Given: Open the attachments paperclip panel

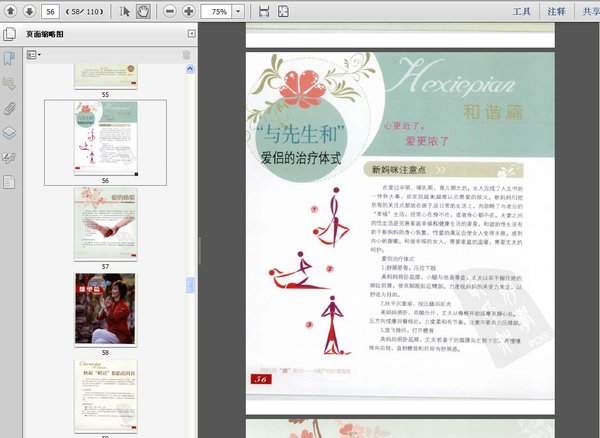Looking at the screenshot, I should [x=9, y=108].
